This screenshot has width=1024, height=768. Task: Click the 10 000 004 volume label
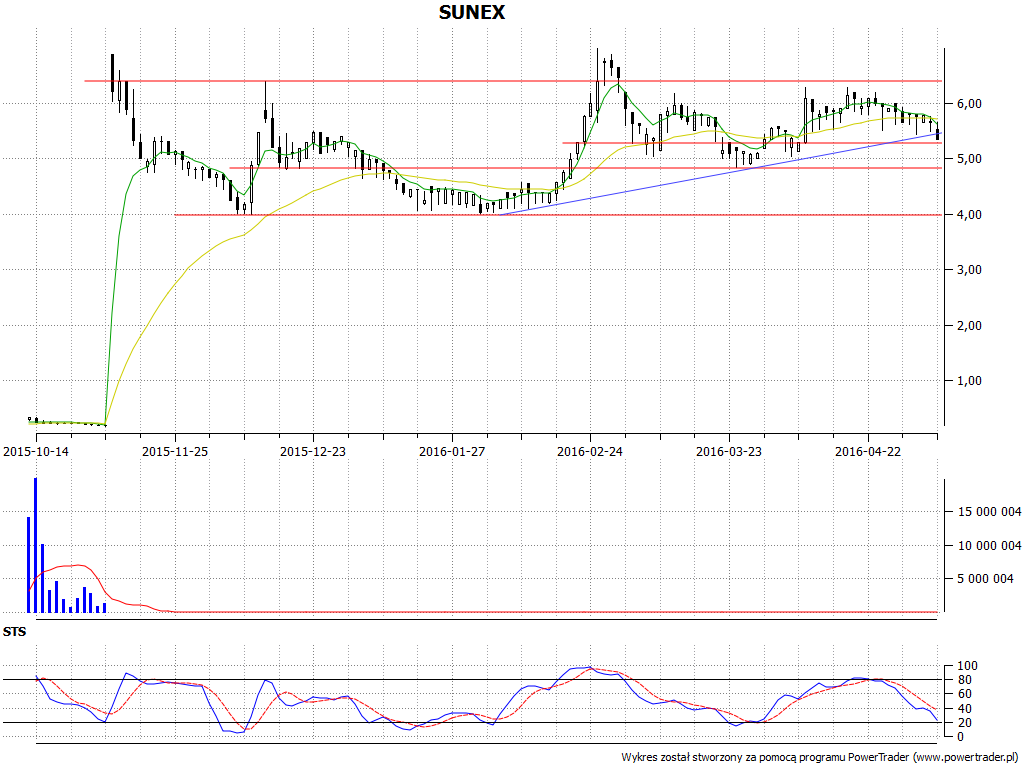(989, 545)
